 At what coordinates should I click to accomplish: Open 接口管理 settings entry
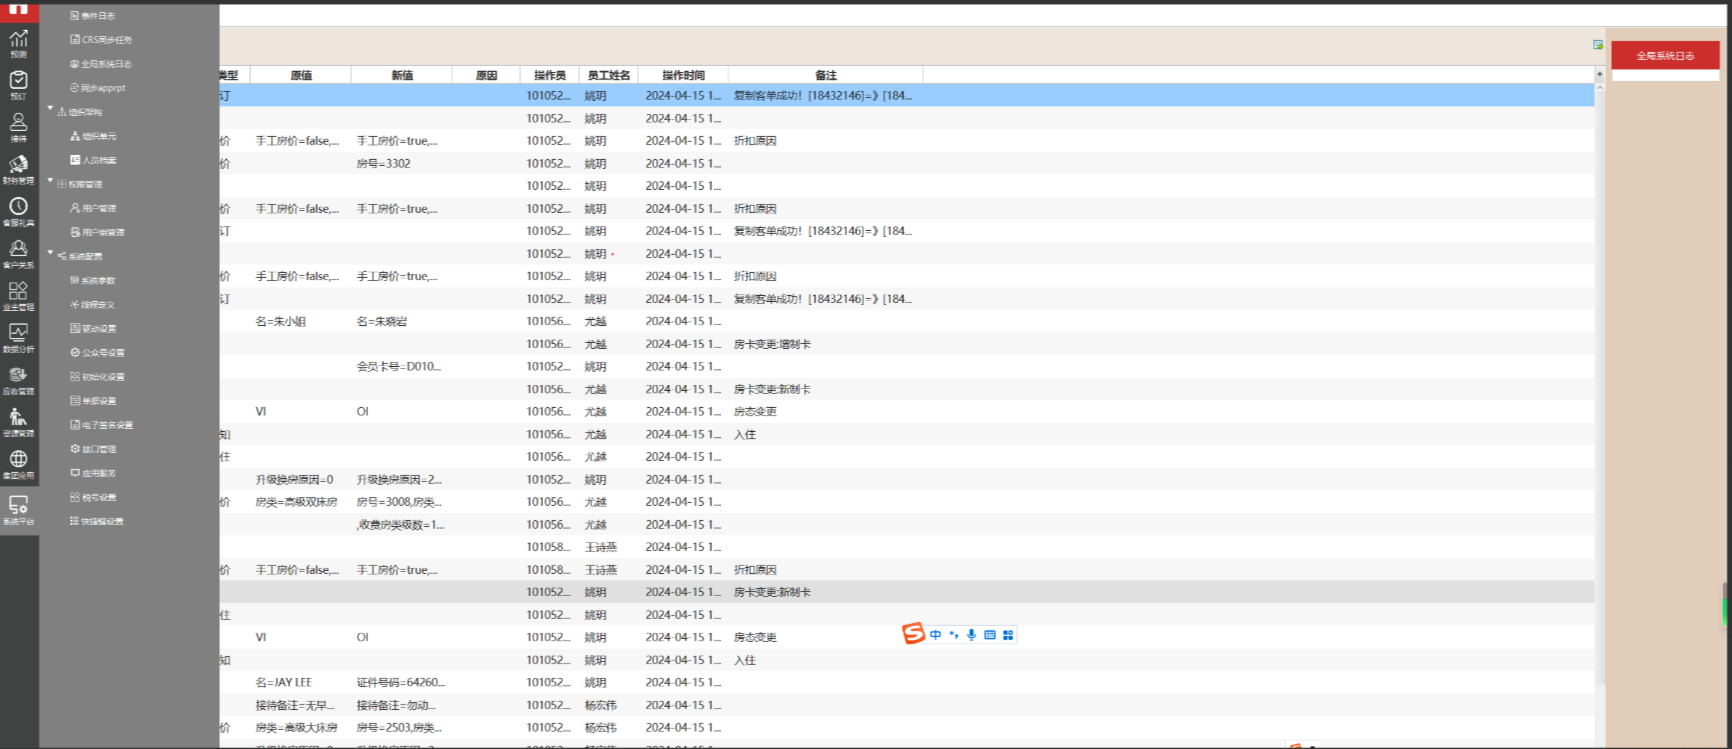point(98,449)
